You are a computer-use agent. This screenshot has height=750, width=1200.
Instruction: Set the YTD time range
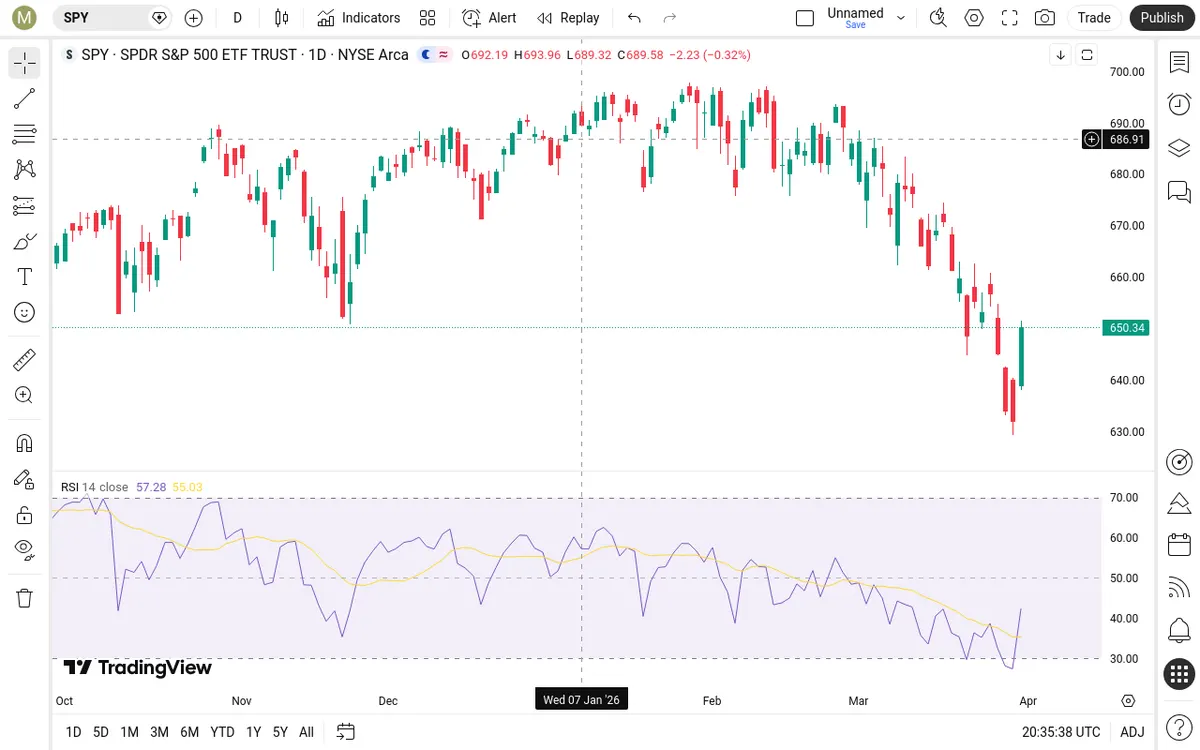(x=222, y=732)
